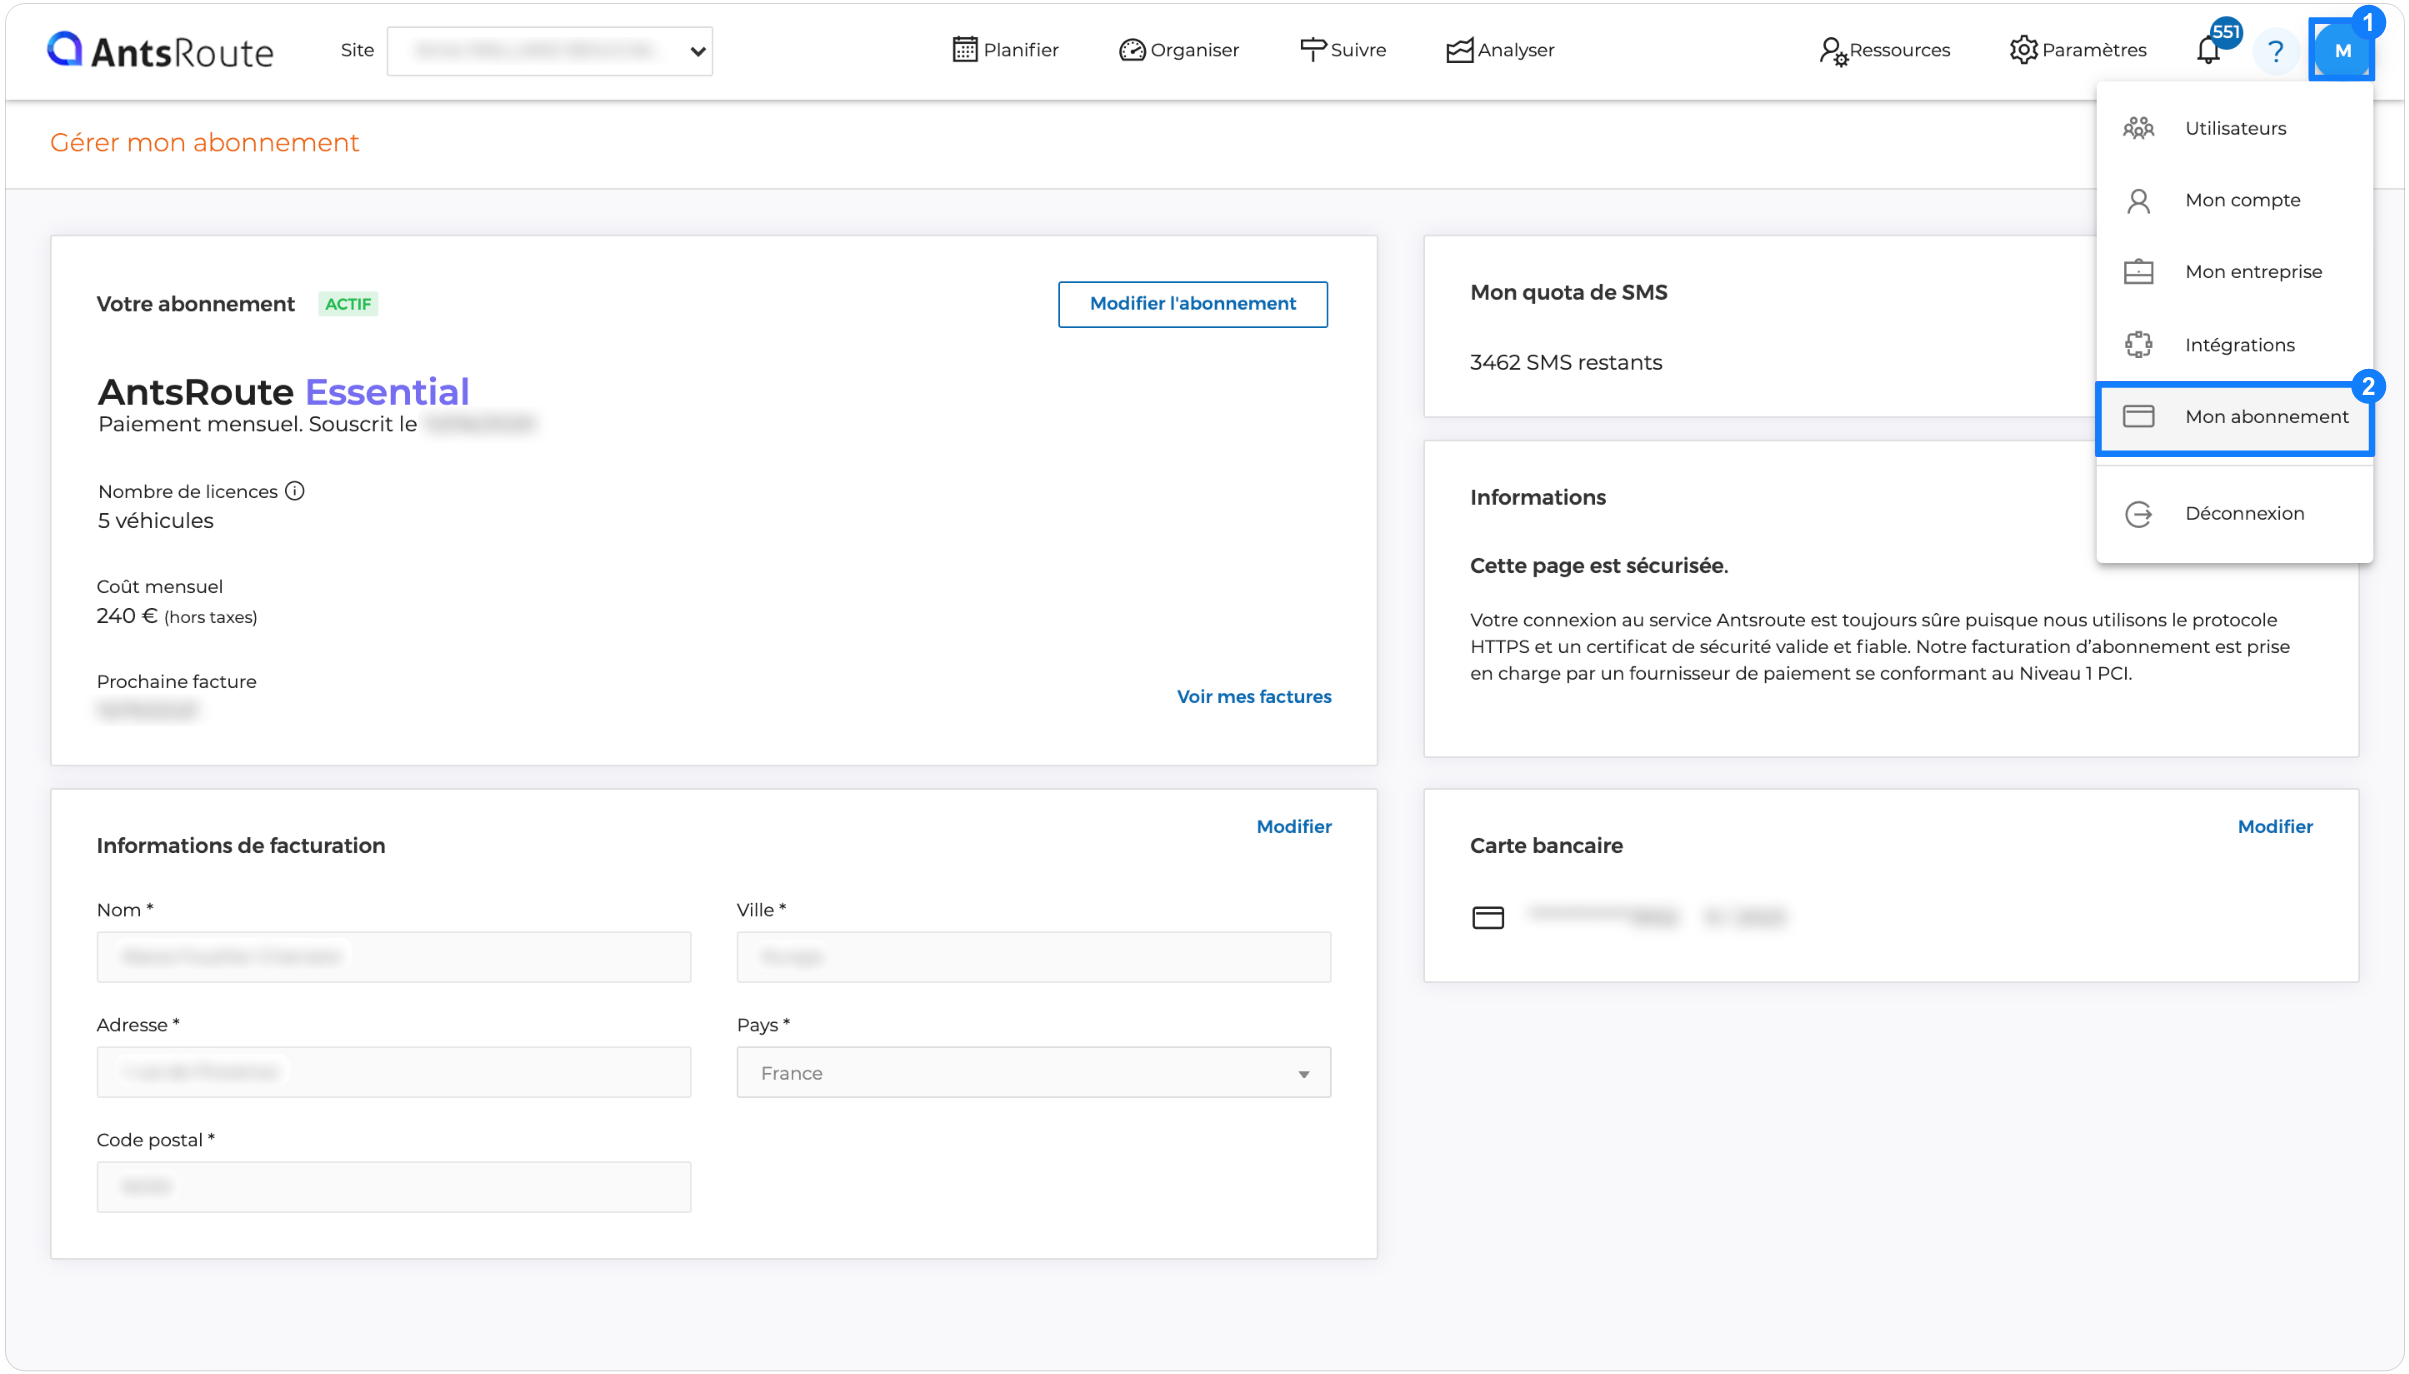Select Utilisateurs in the user menu
The width and height of the screenshot is (2409, 1374).
click(x=2234, y=128)
